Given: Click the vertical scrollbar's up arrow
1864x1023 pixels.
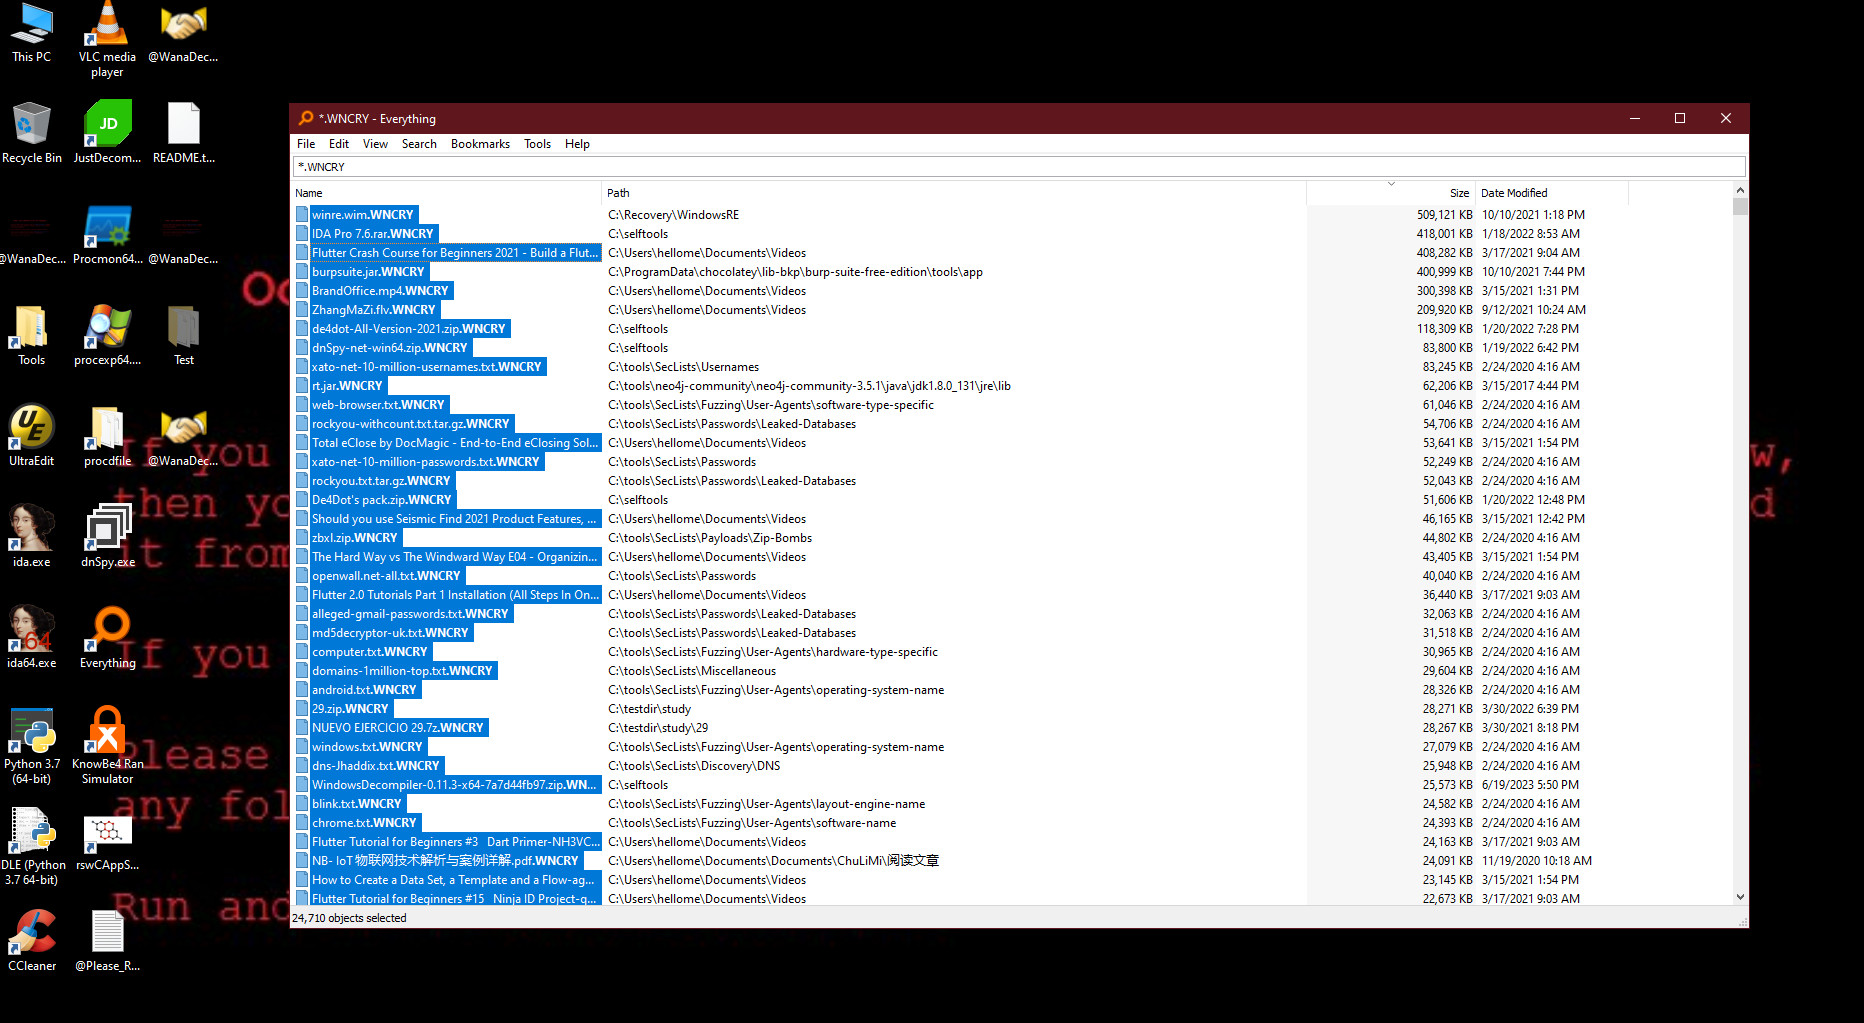Looking at the screenshot, I should pyautogui.click(x=1740, y=190).
